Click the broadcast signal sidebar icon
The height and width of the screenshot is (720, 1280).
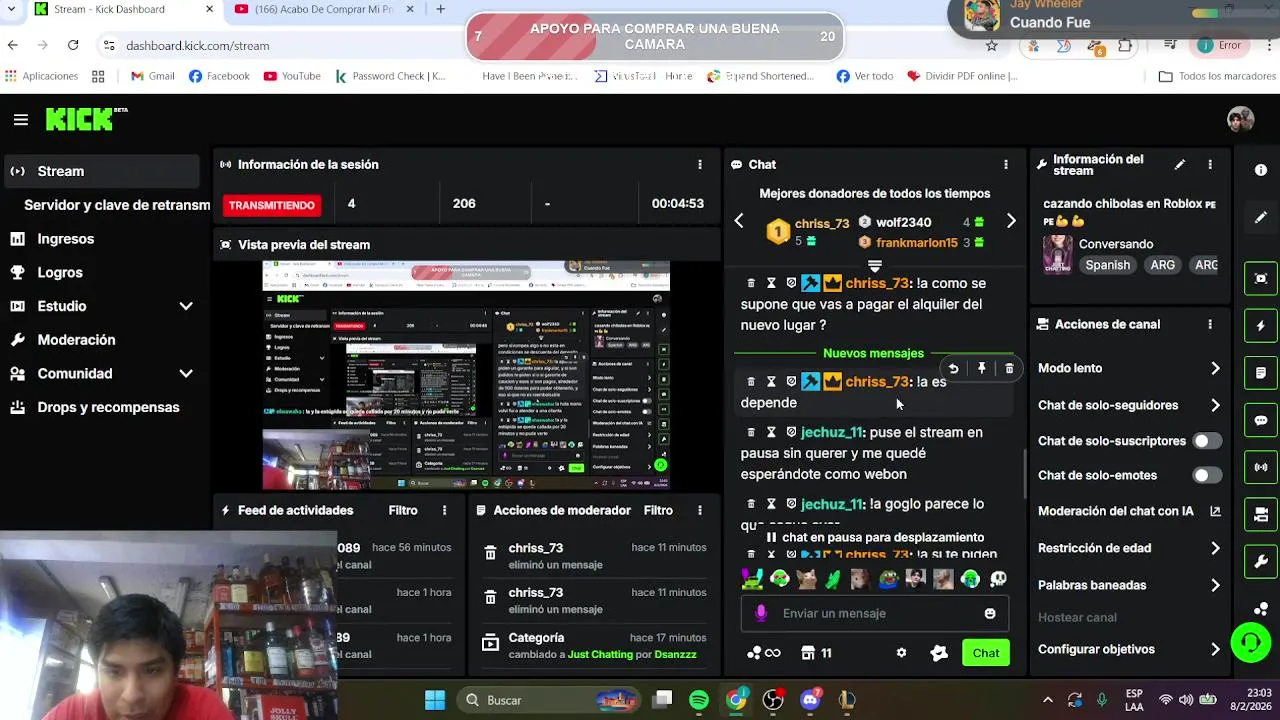coord(1261,467)
